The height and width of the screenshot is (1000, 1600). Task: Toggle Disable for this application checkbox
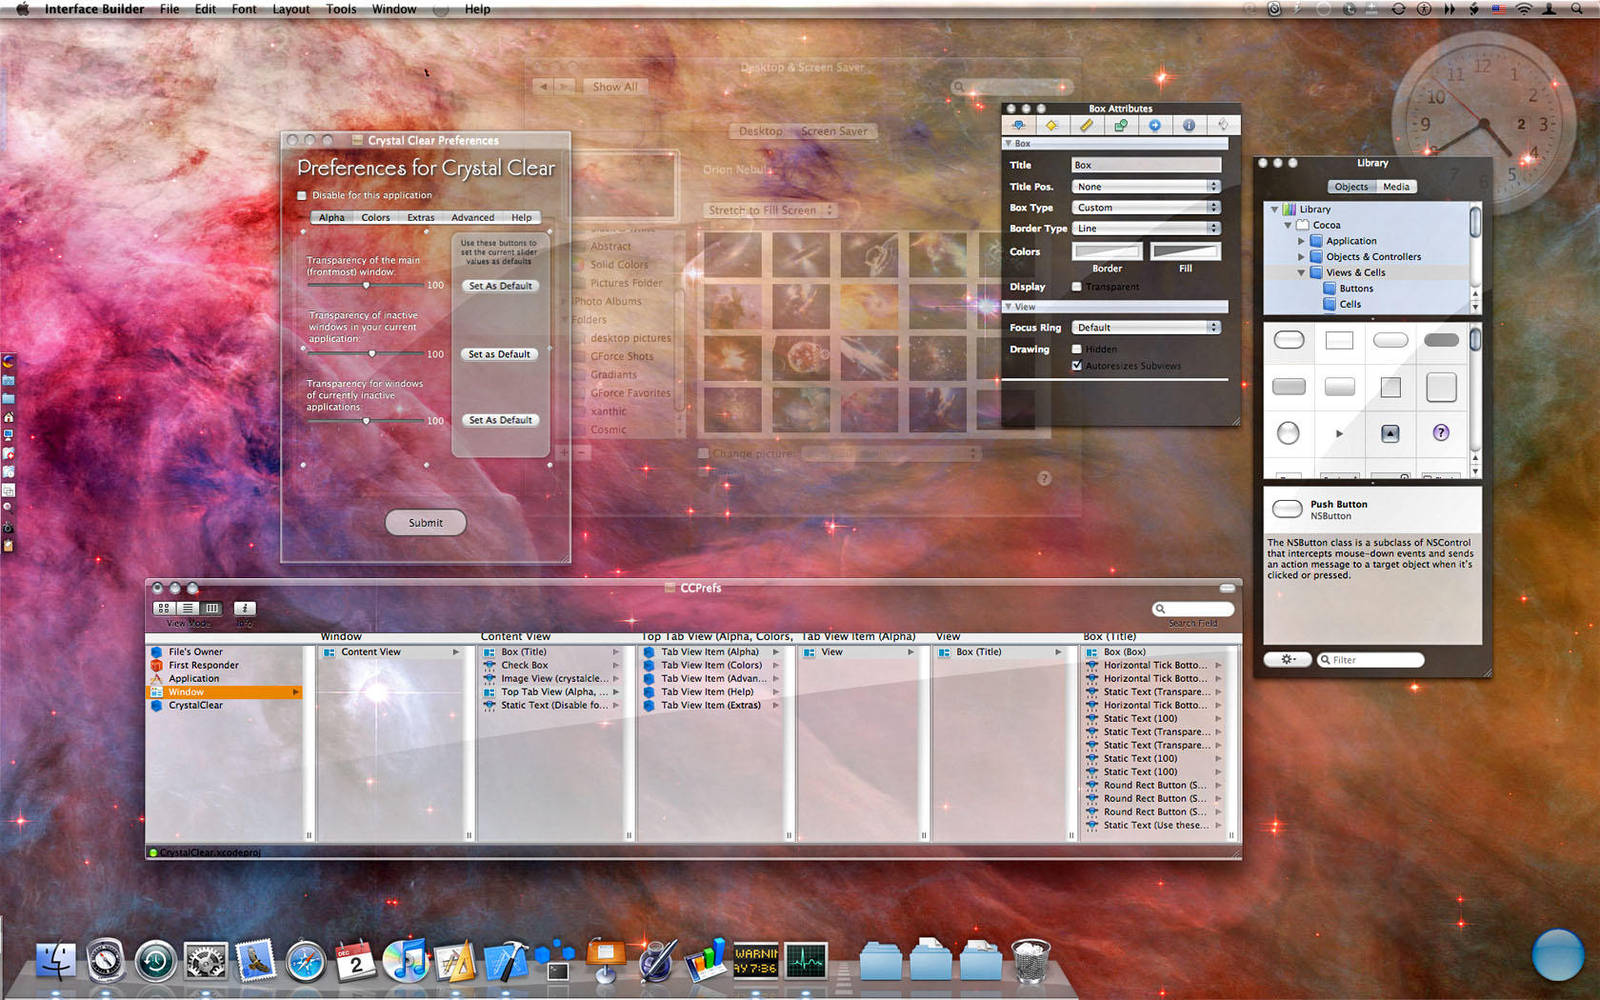(x=302, y=196)
